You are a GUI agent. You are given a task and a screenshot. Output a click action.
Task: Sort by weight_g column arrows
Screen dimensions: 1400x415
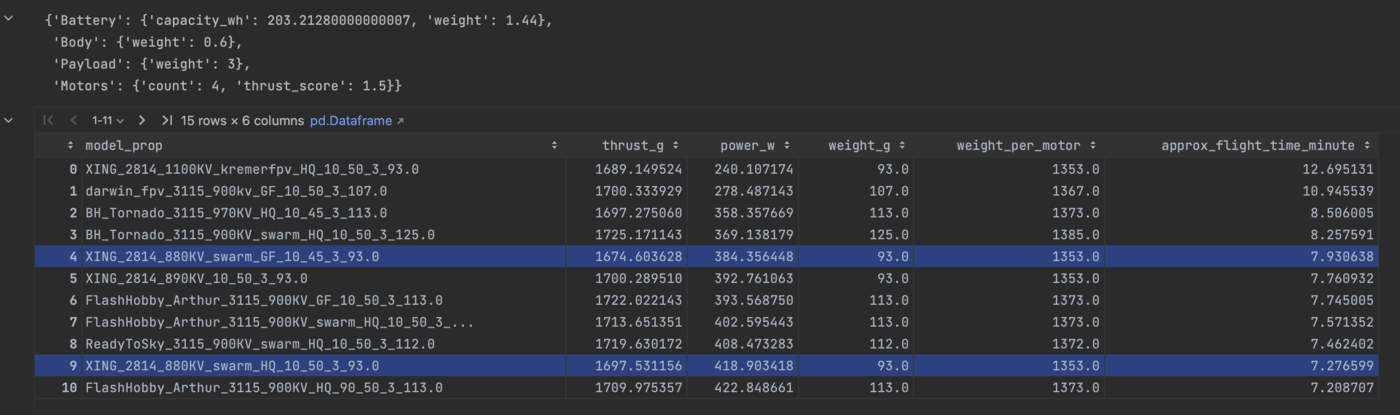click(902, 145)
